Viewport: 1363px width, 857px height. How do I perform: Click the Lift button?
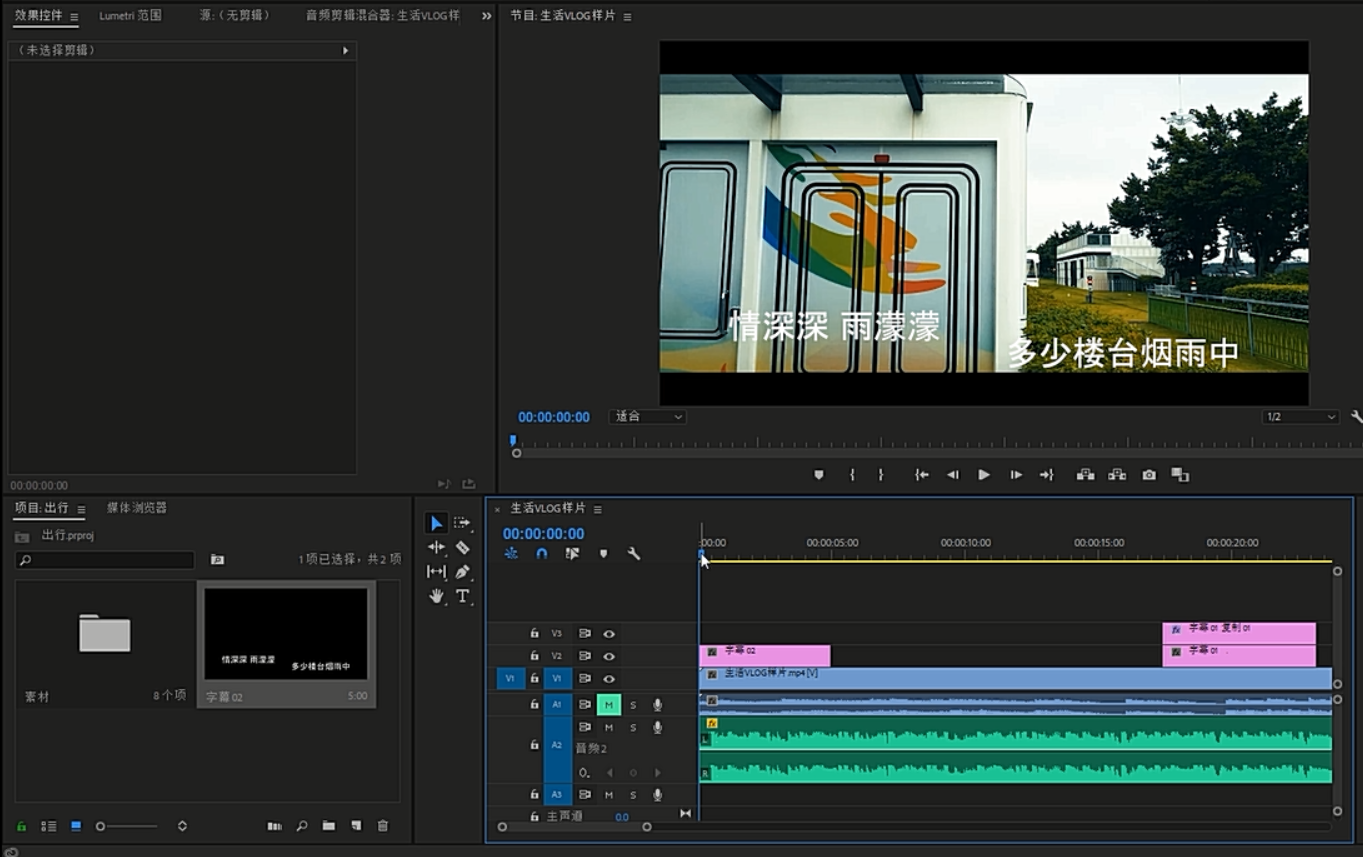coord(1085,475)
